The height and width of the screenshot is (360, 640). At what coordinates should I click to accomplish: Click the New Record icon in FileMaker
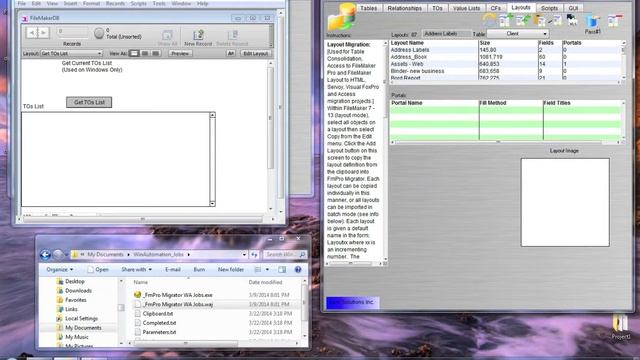click(198, 35)
